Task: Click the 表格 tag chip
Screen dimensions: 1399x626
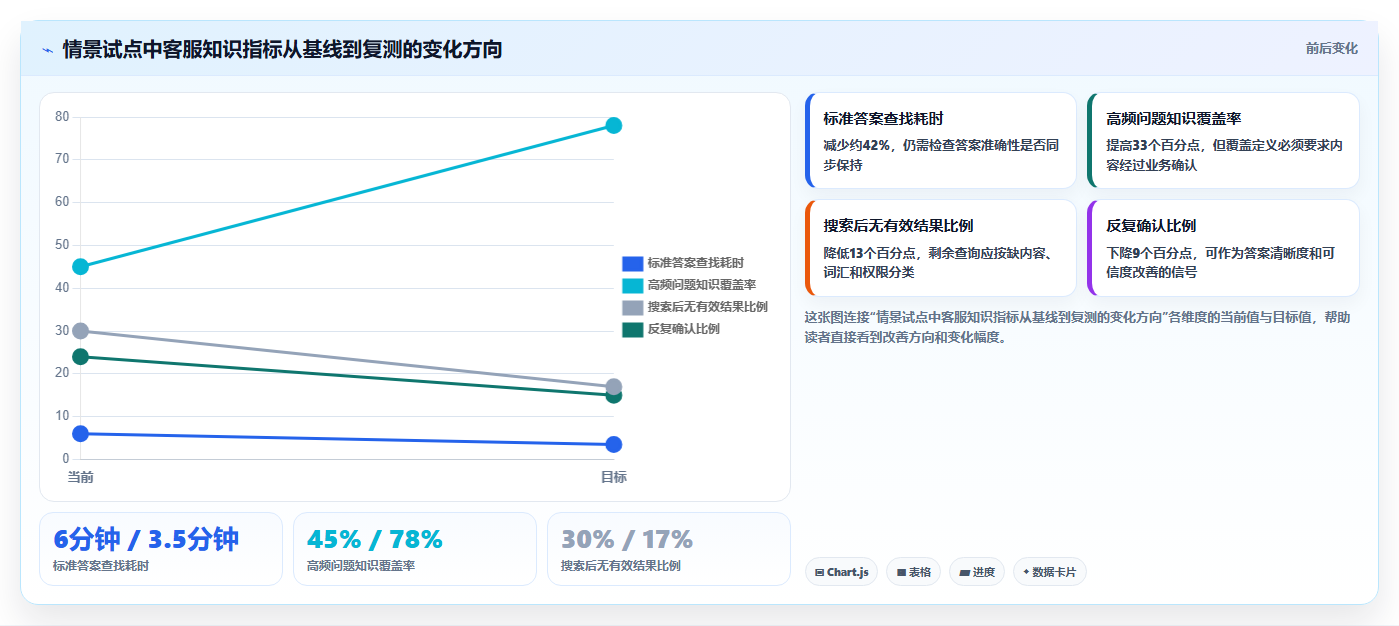Action: pos(913,572)
